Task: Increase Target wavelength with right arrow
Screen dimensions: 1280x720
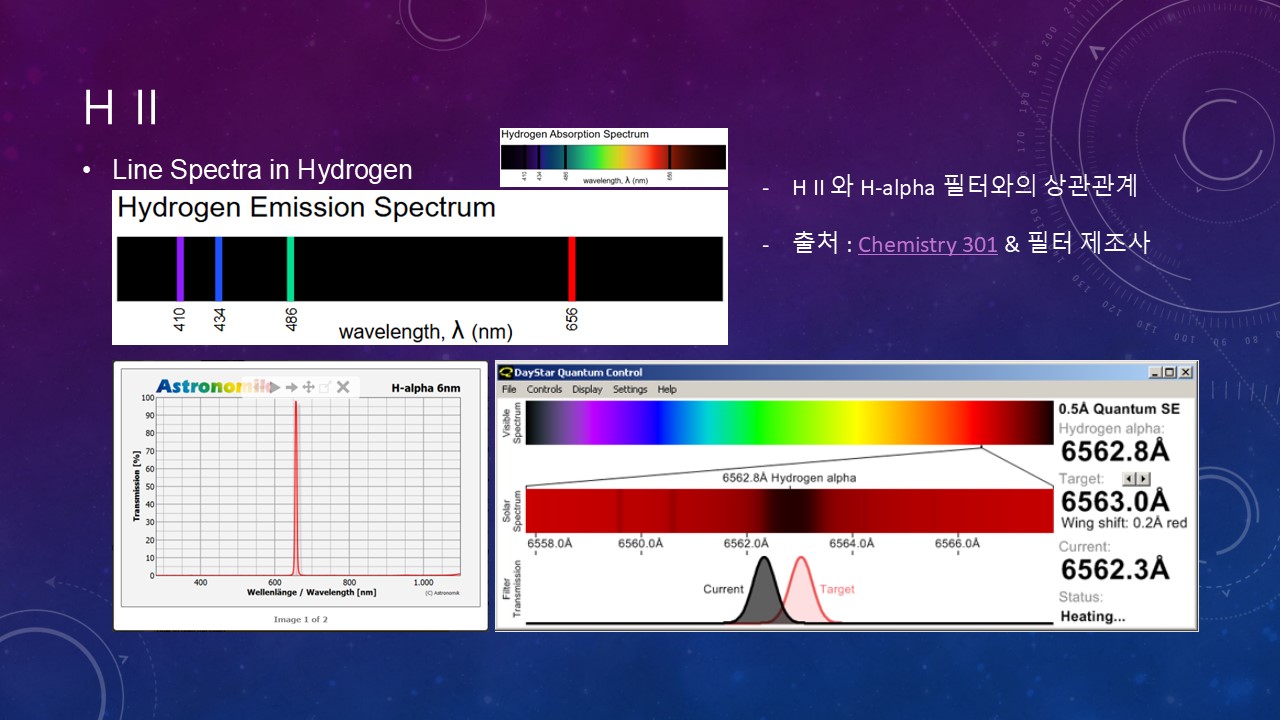Action: point(1144,479)
